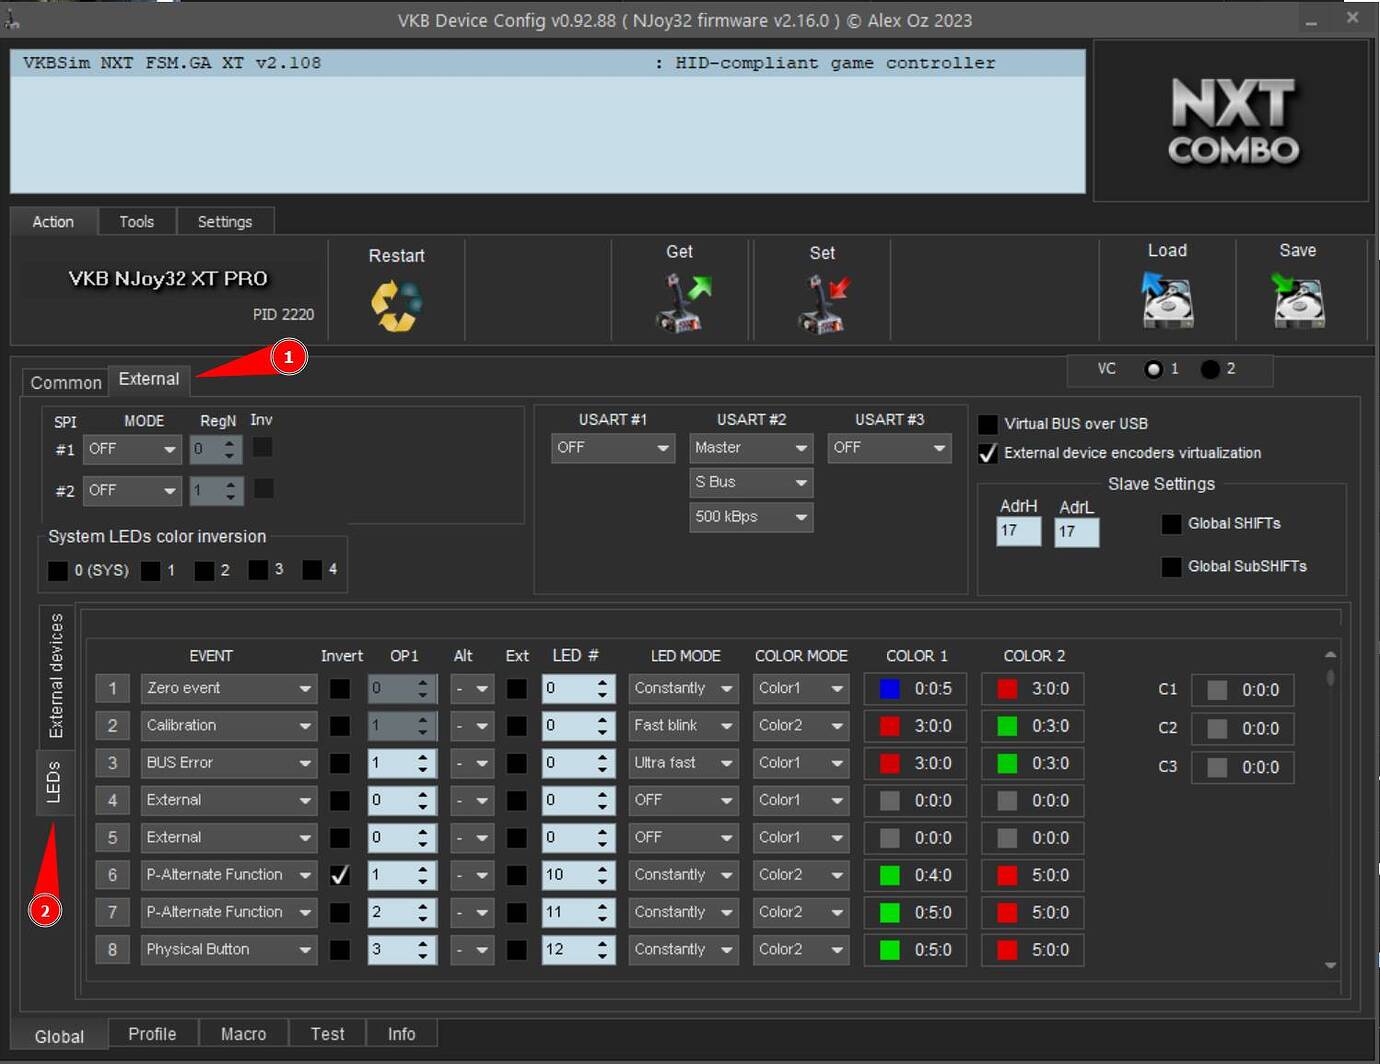Switch to the Common tab
Screen dimensions: 1380x1064
click(x=64, y=382)
